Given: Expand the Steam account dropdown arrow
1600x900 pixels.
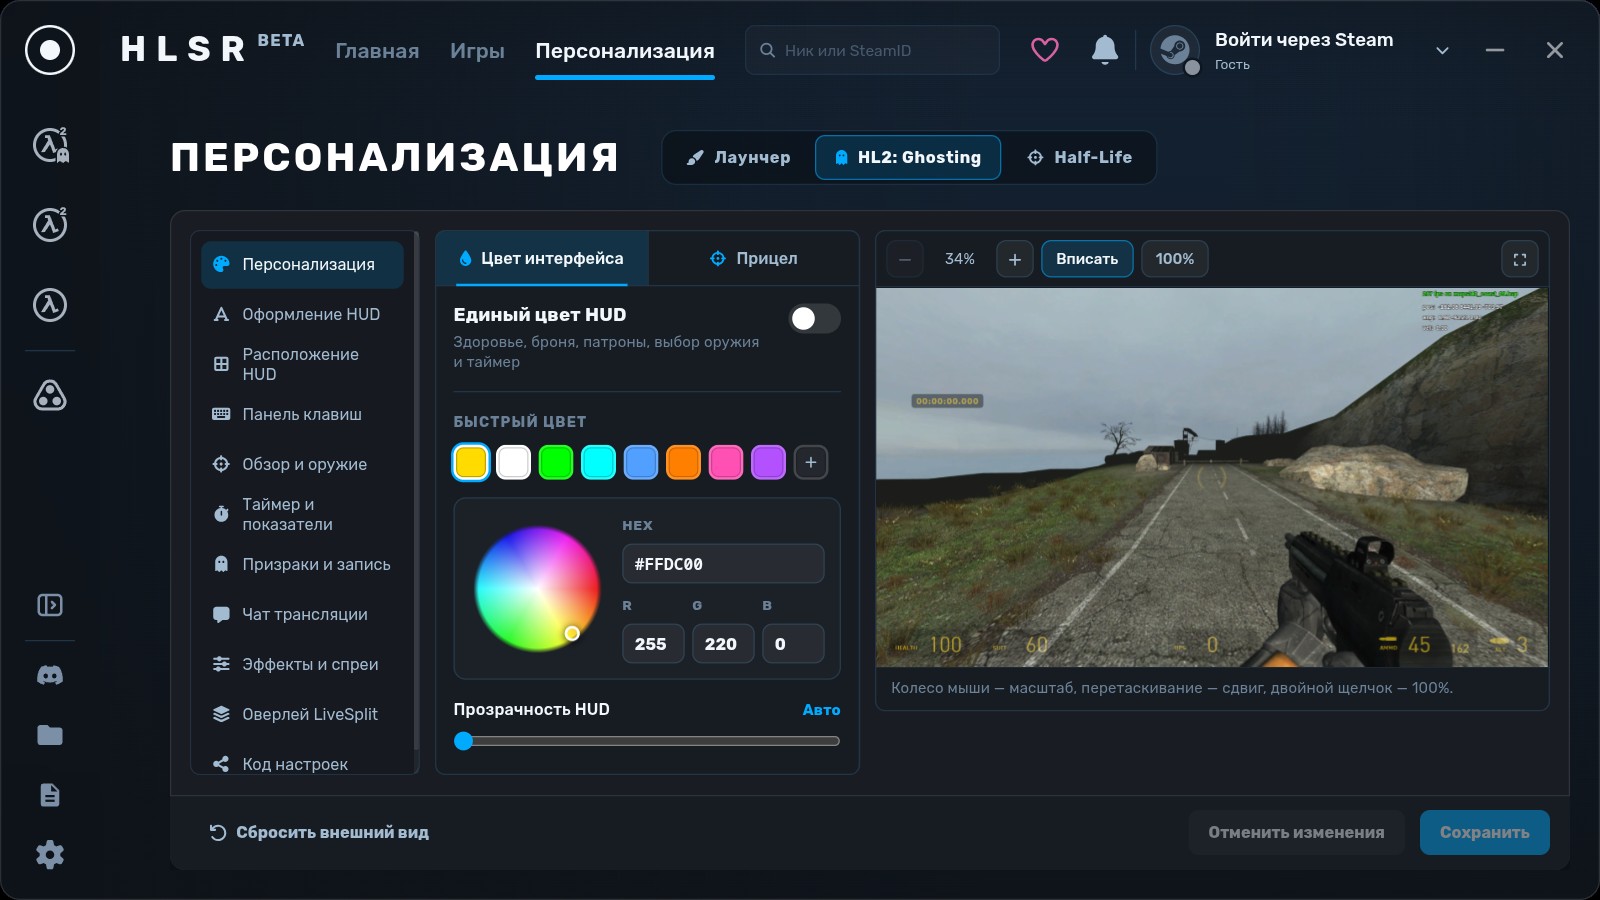Looking at the screenshot, I should click(x=1442, y=50).
